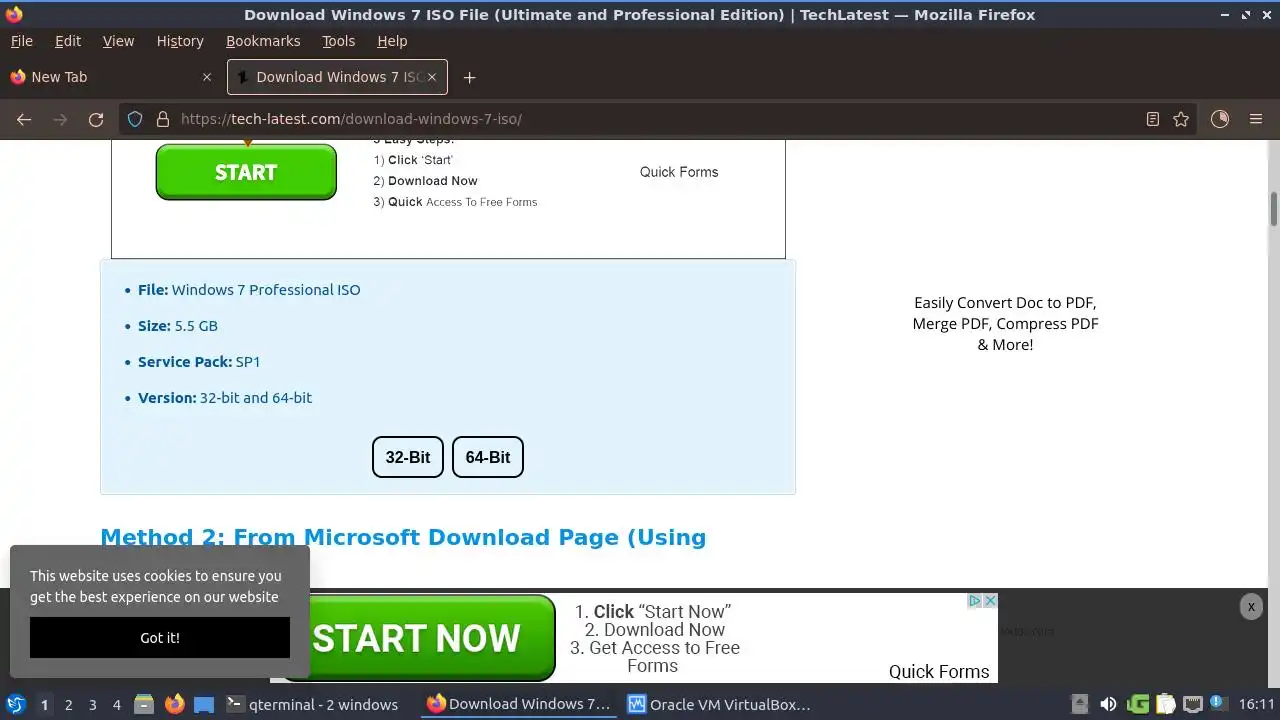The height and width of the screenshot is (720, 1280).
Task: Go back using the browser back arrow
Action: pos(24,119)
